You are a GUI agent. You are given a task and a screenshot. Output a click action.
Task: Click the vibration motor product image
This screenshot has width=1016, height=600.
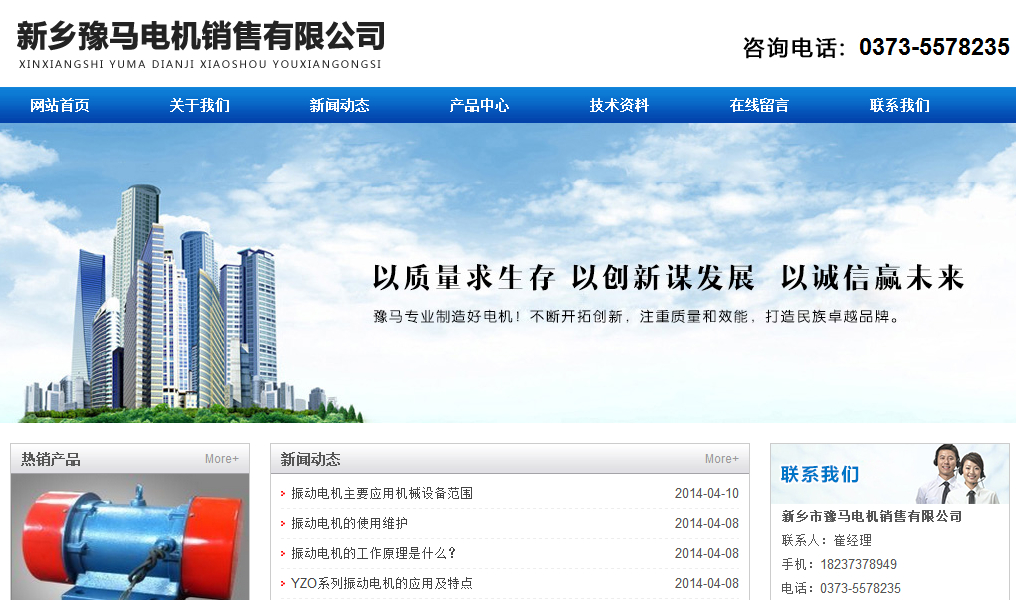point(129,540)
